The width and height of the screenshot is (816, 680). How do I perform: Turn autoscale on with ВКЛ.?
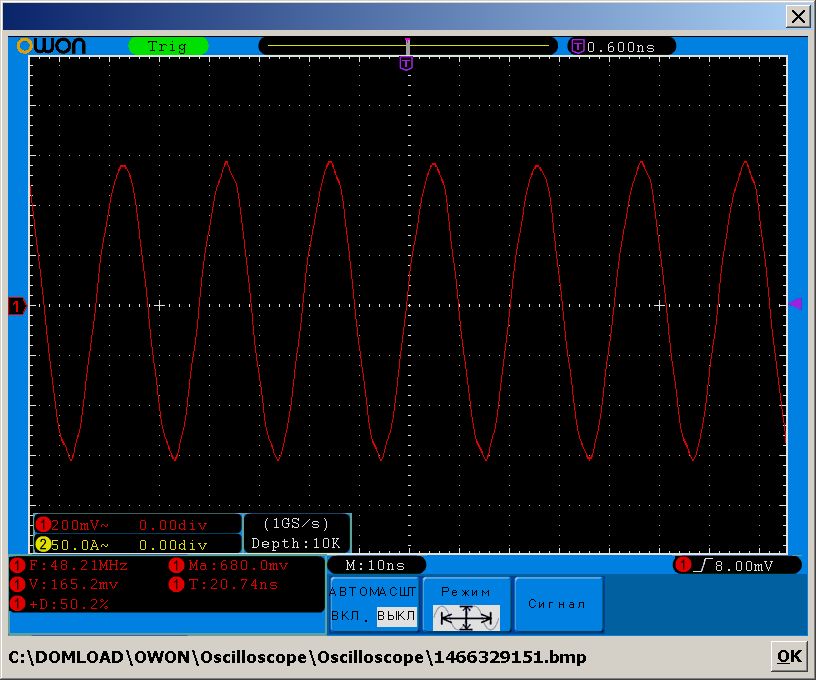[x=349, y=616]
